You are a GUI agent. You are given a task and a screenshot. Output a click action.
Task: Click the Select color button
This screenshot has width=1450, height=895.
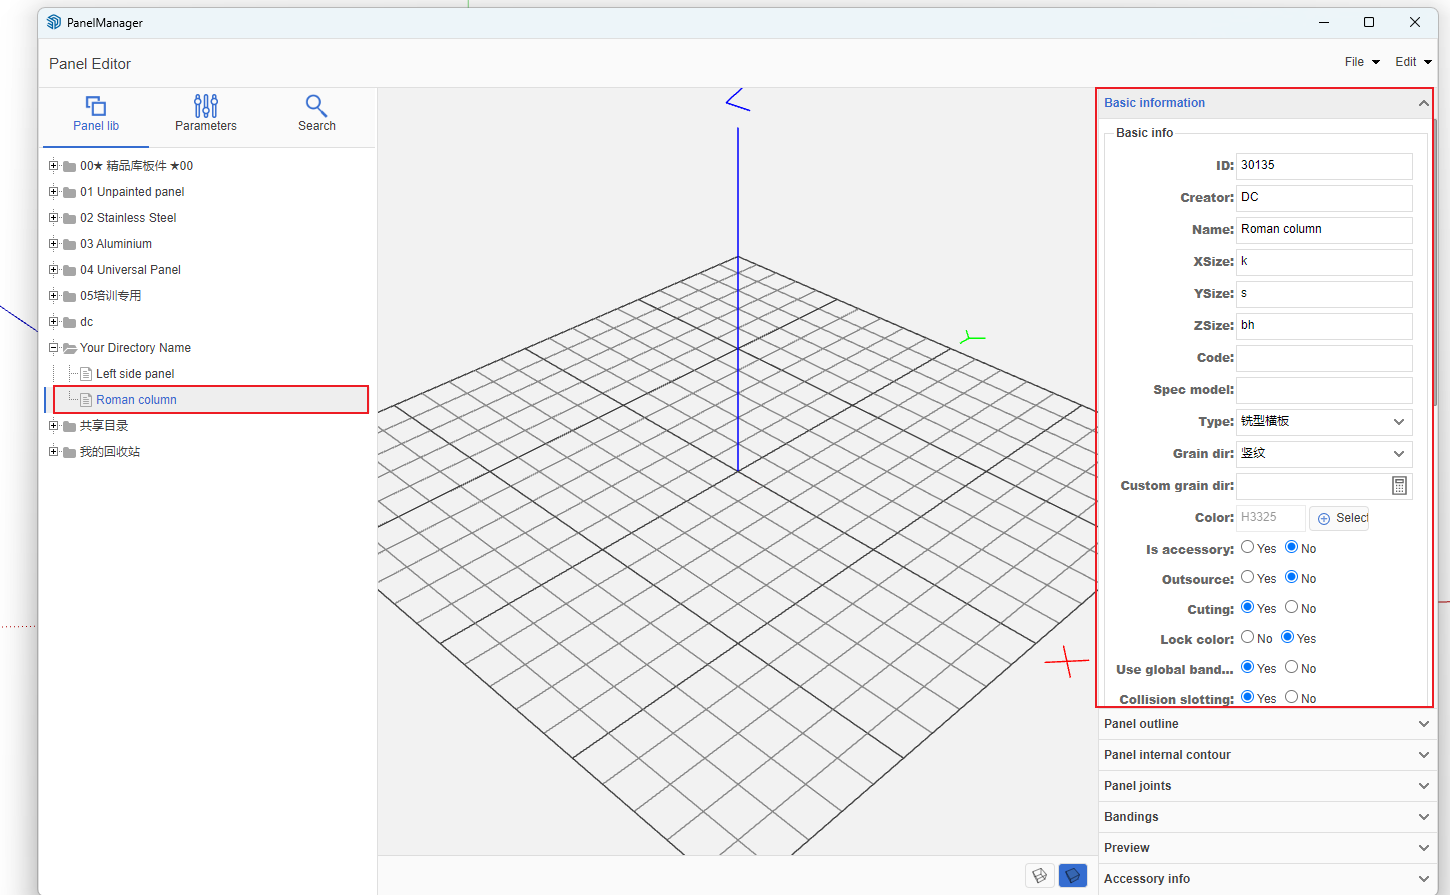[1340, 518]
